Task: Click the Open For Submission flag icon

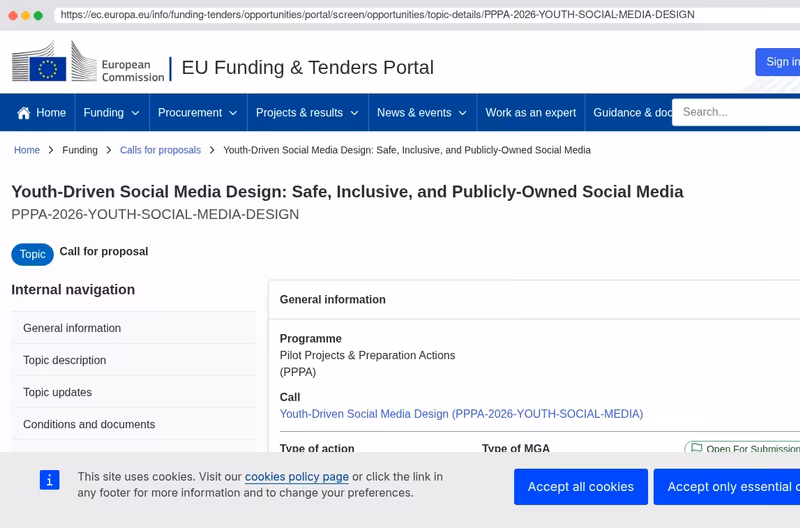Action: click(x=696, y=448)
